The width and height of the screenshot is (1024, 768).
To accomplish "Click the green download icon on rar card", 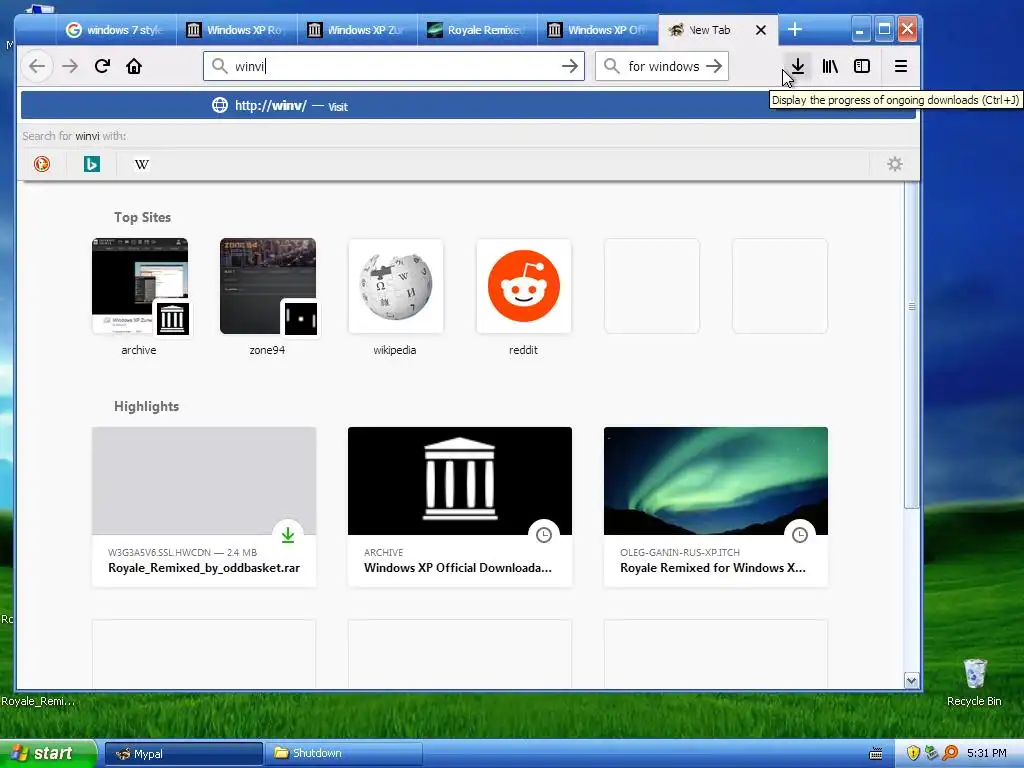I will click(x=288, y=535).
